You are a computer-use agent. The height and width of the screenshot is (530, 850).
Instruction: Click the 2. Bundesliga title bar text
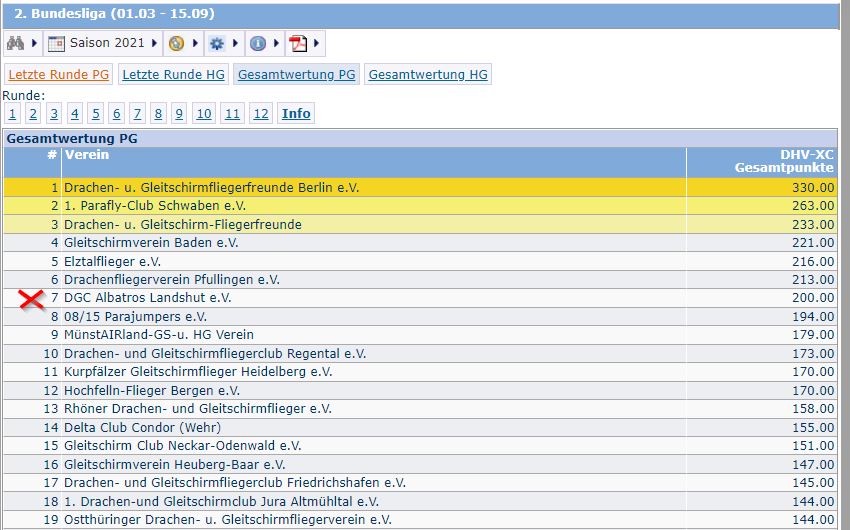pos(114,14)
